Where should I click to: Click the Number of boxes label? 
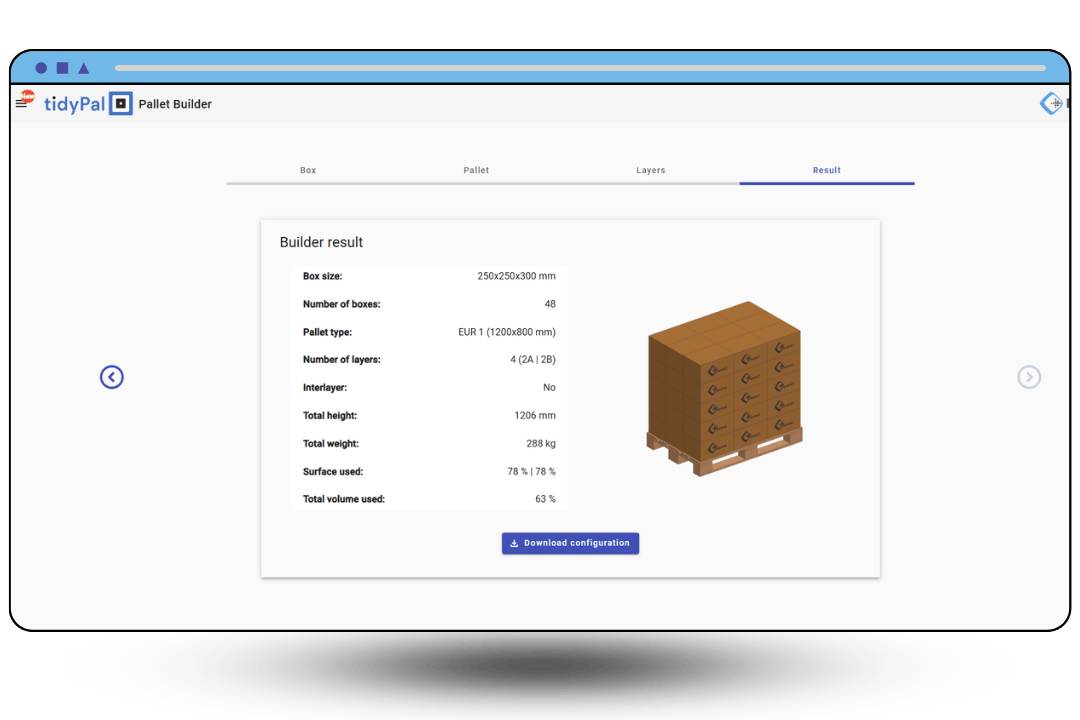342,304
